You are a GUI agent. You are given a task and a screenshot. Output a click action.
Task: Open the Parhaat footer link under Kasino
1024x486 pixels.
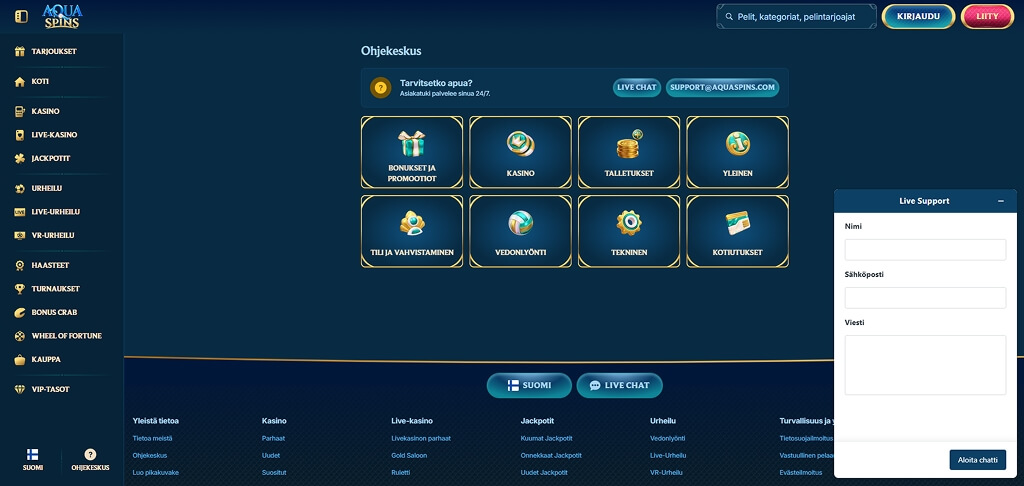(x=273, y=438)
